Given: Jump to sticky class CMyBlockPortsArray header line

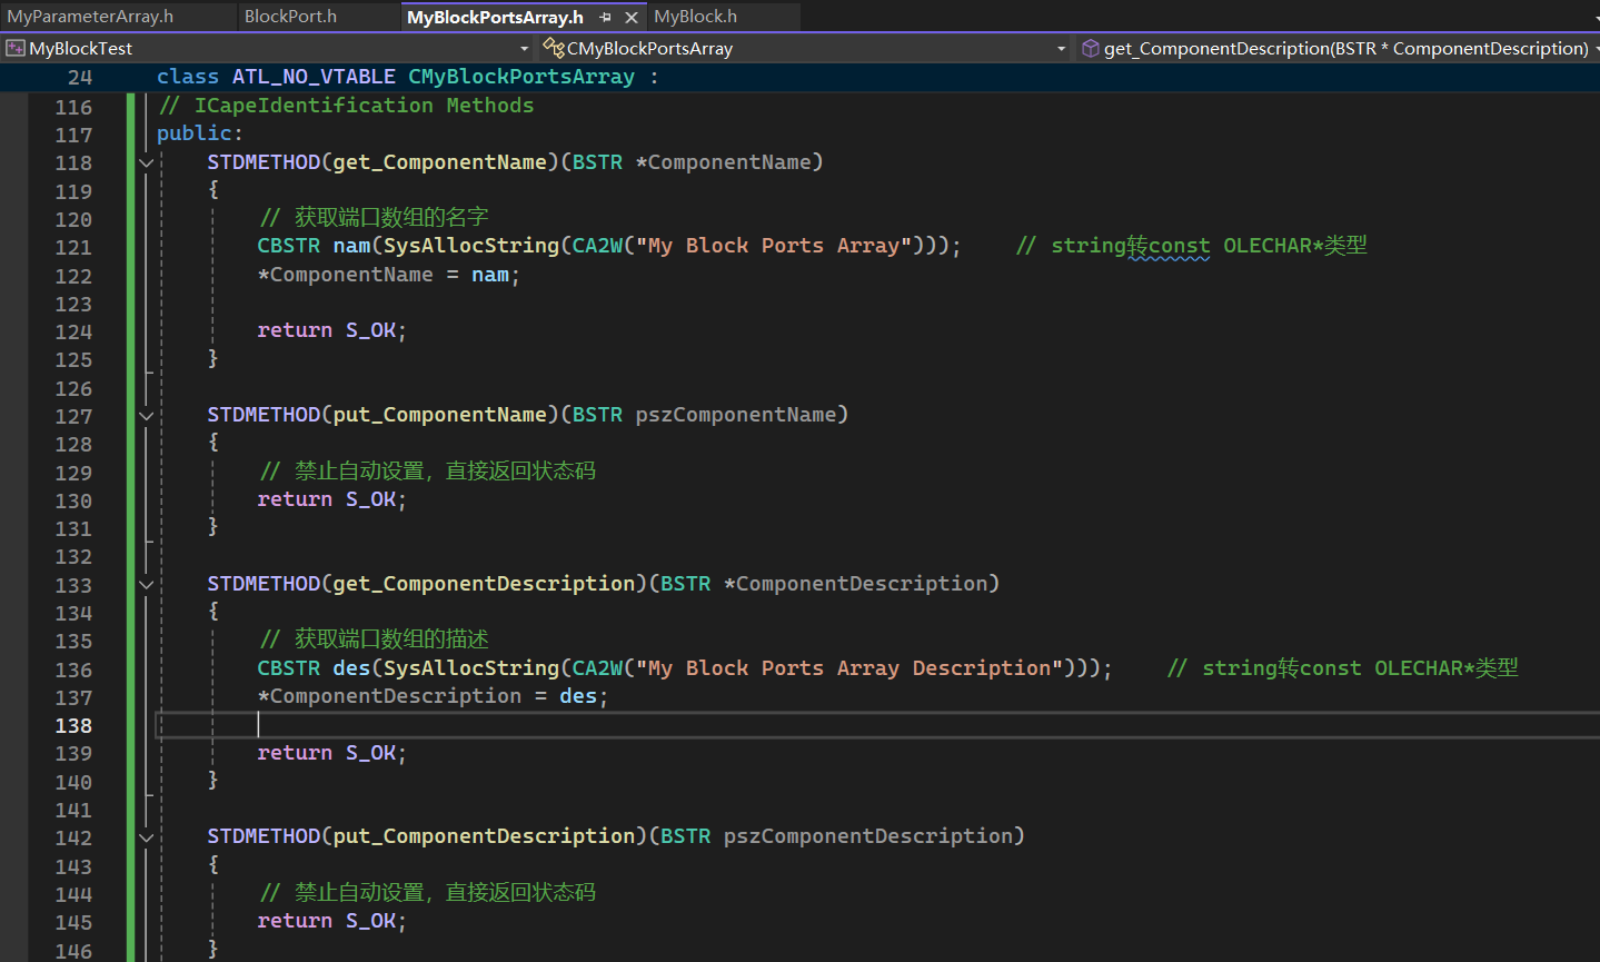Looking at the screenshot, I should pos(407,77).
